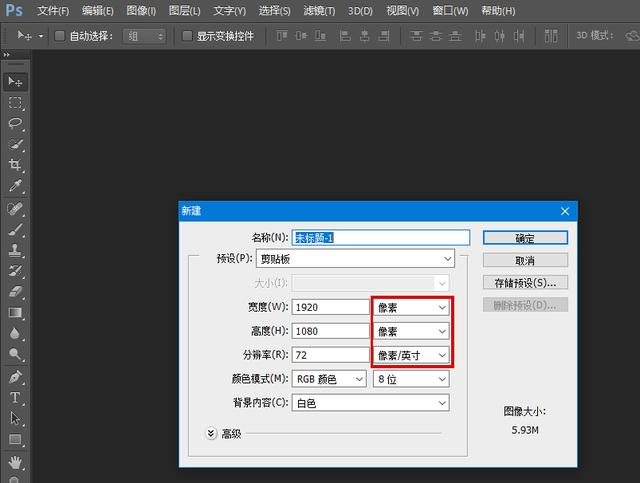Click align right edges icon
Image resolution: width=640 pixels, height=483 pixels.
(x=384, y=36)
